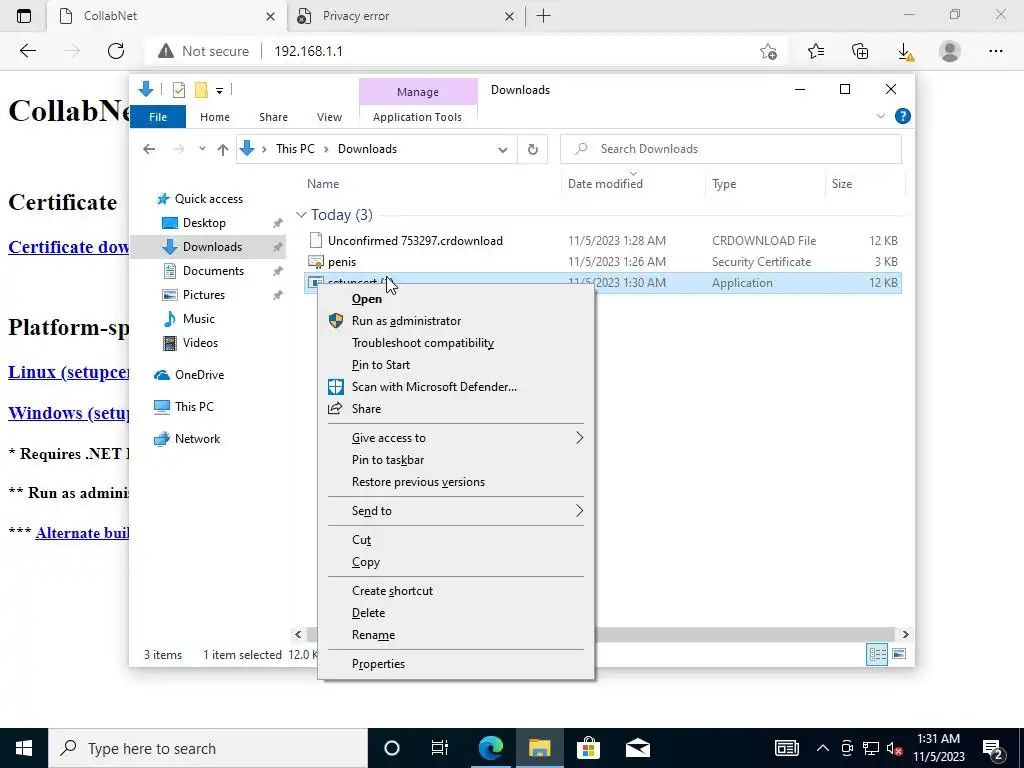Choose Run as administrator

tap(456, 321)
